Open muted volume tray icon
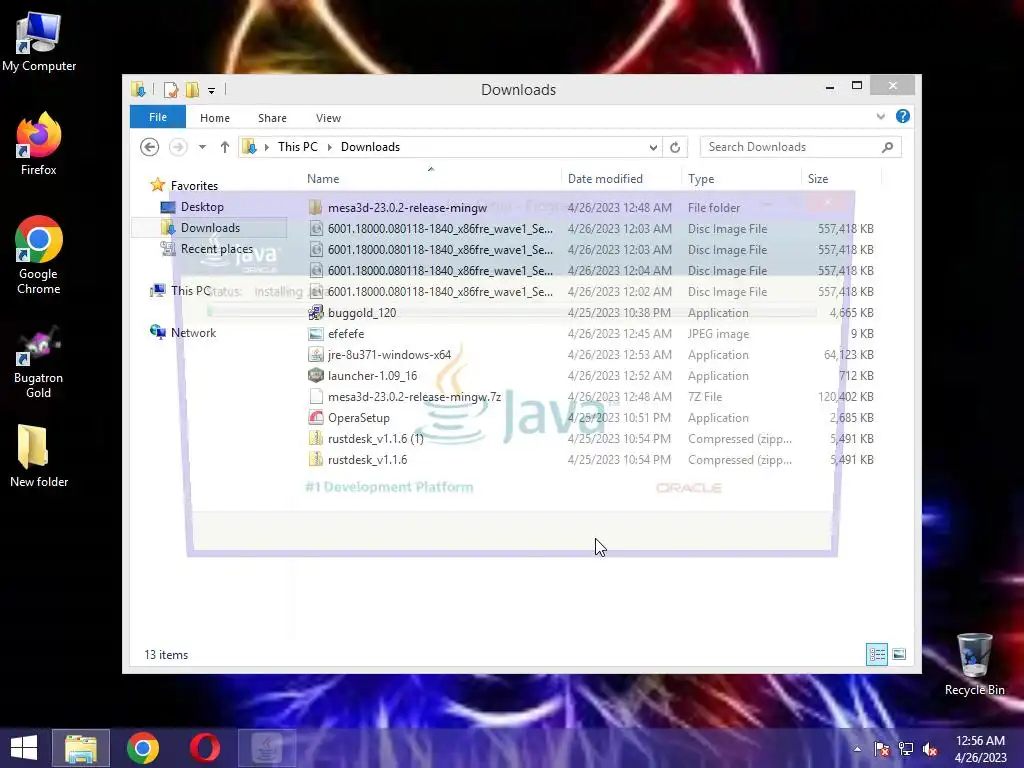 tap(930, 749)
